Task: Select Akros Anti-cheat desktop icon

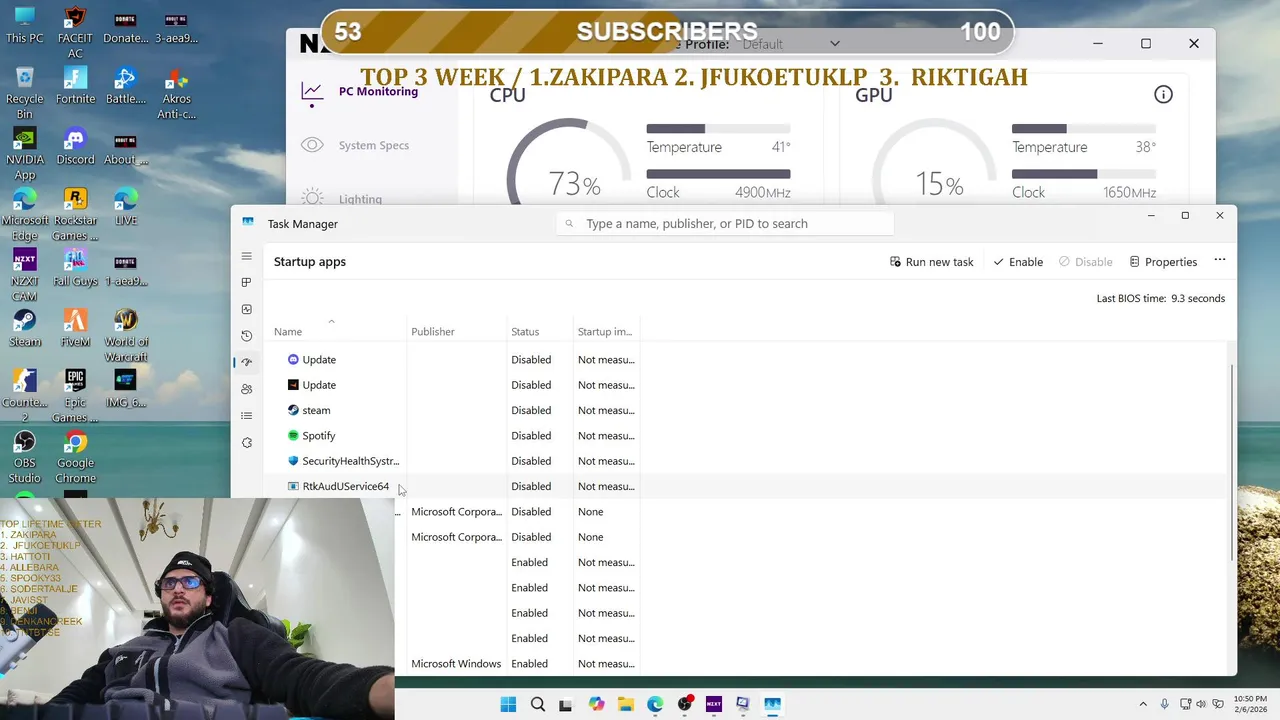Action: [176, 92]
